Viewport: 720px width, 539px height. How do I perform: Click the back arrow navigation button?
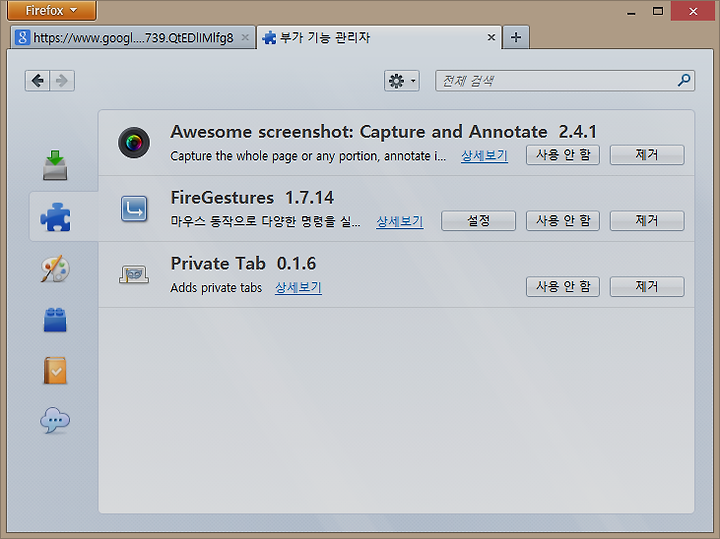[x=37, y=81]
